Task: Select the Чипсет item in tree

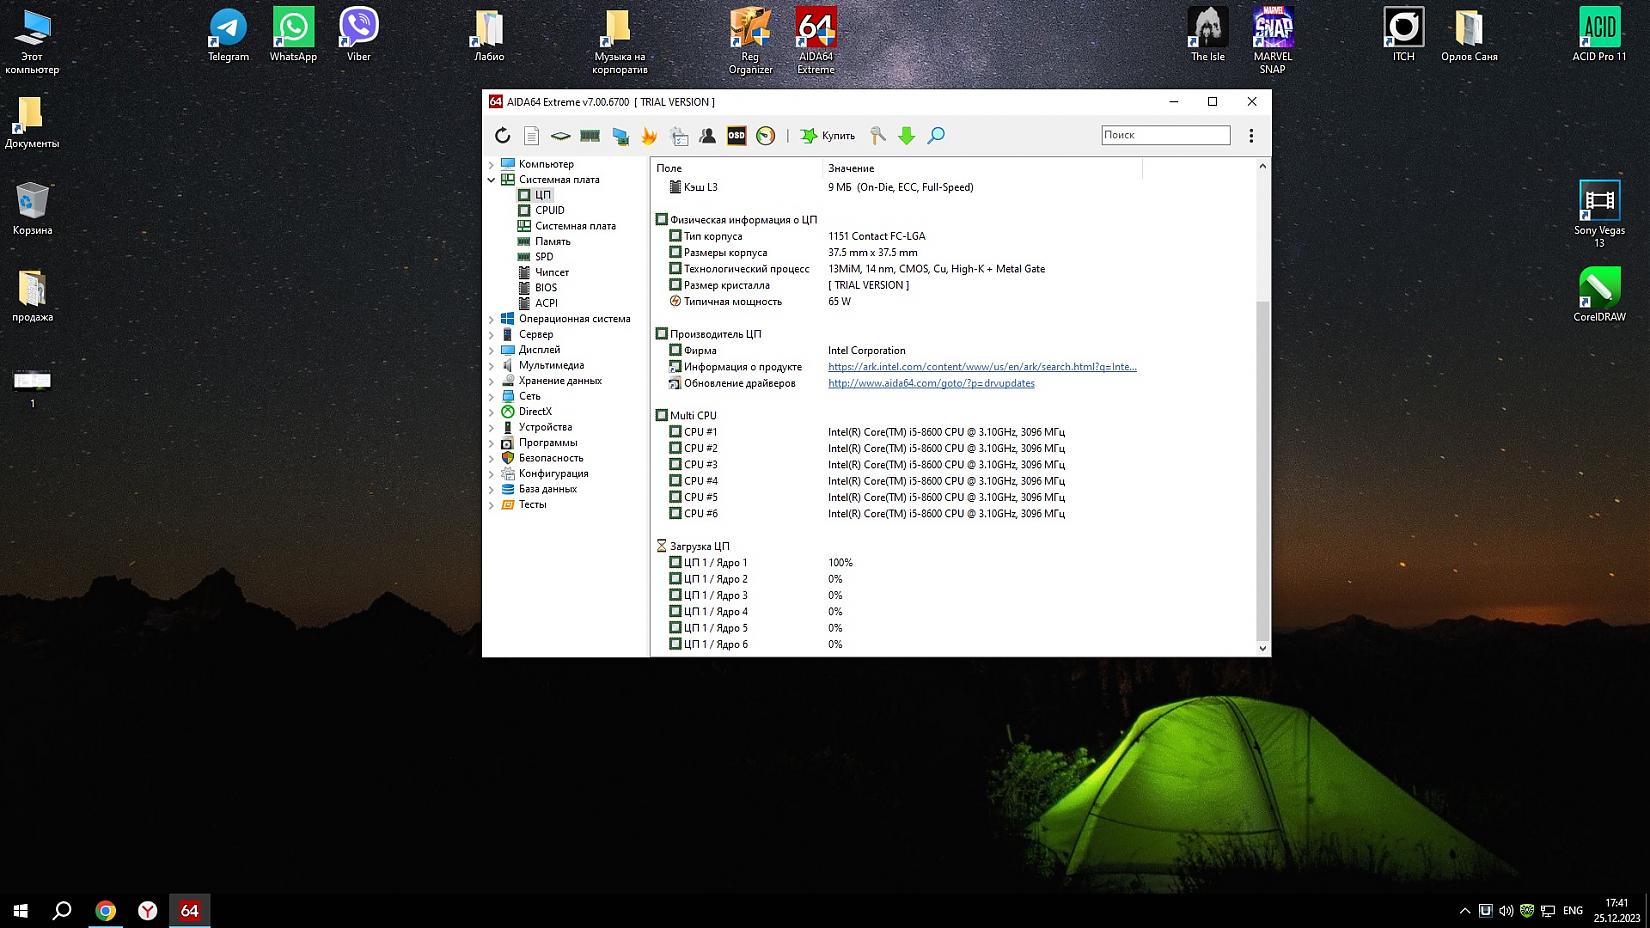Action: point(551,272)
